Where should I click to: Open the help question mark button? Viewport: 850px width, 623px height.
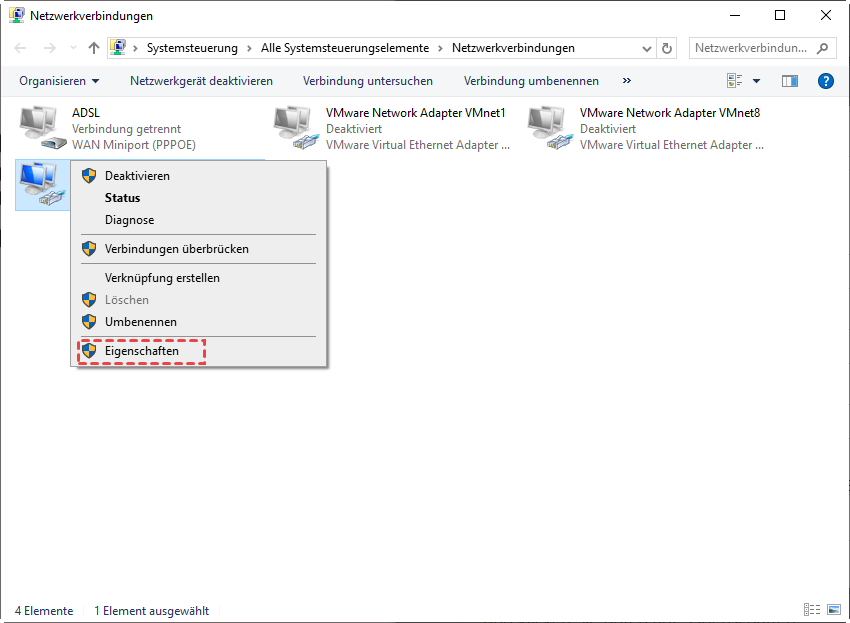(826, 81)
